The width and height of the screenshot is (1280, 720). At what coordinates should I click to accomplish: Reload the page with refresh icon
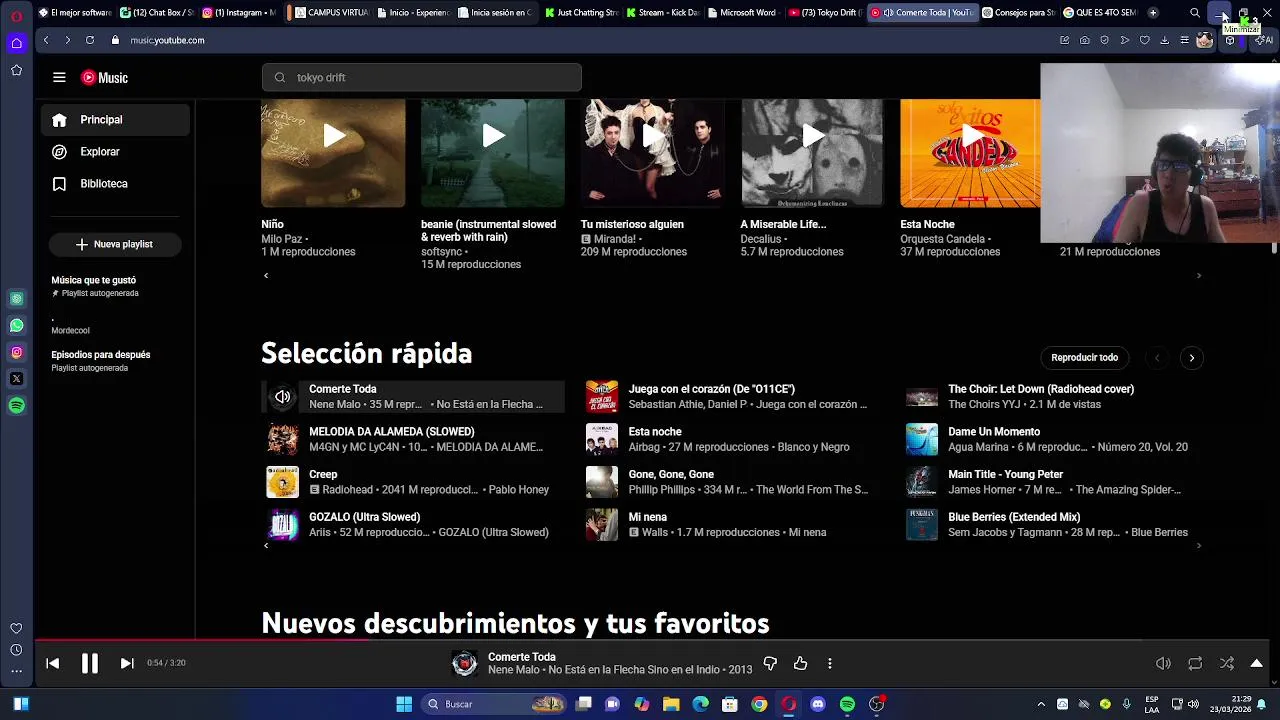tap(90, 40)
